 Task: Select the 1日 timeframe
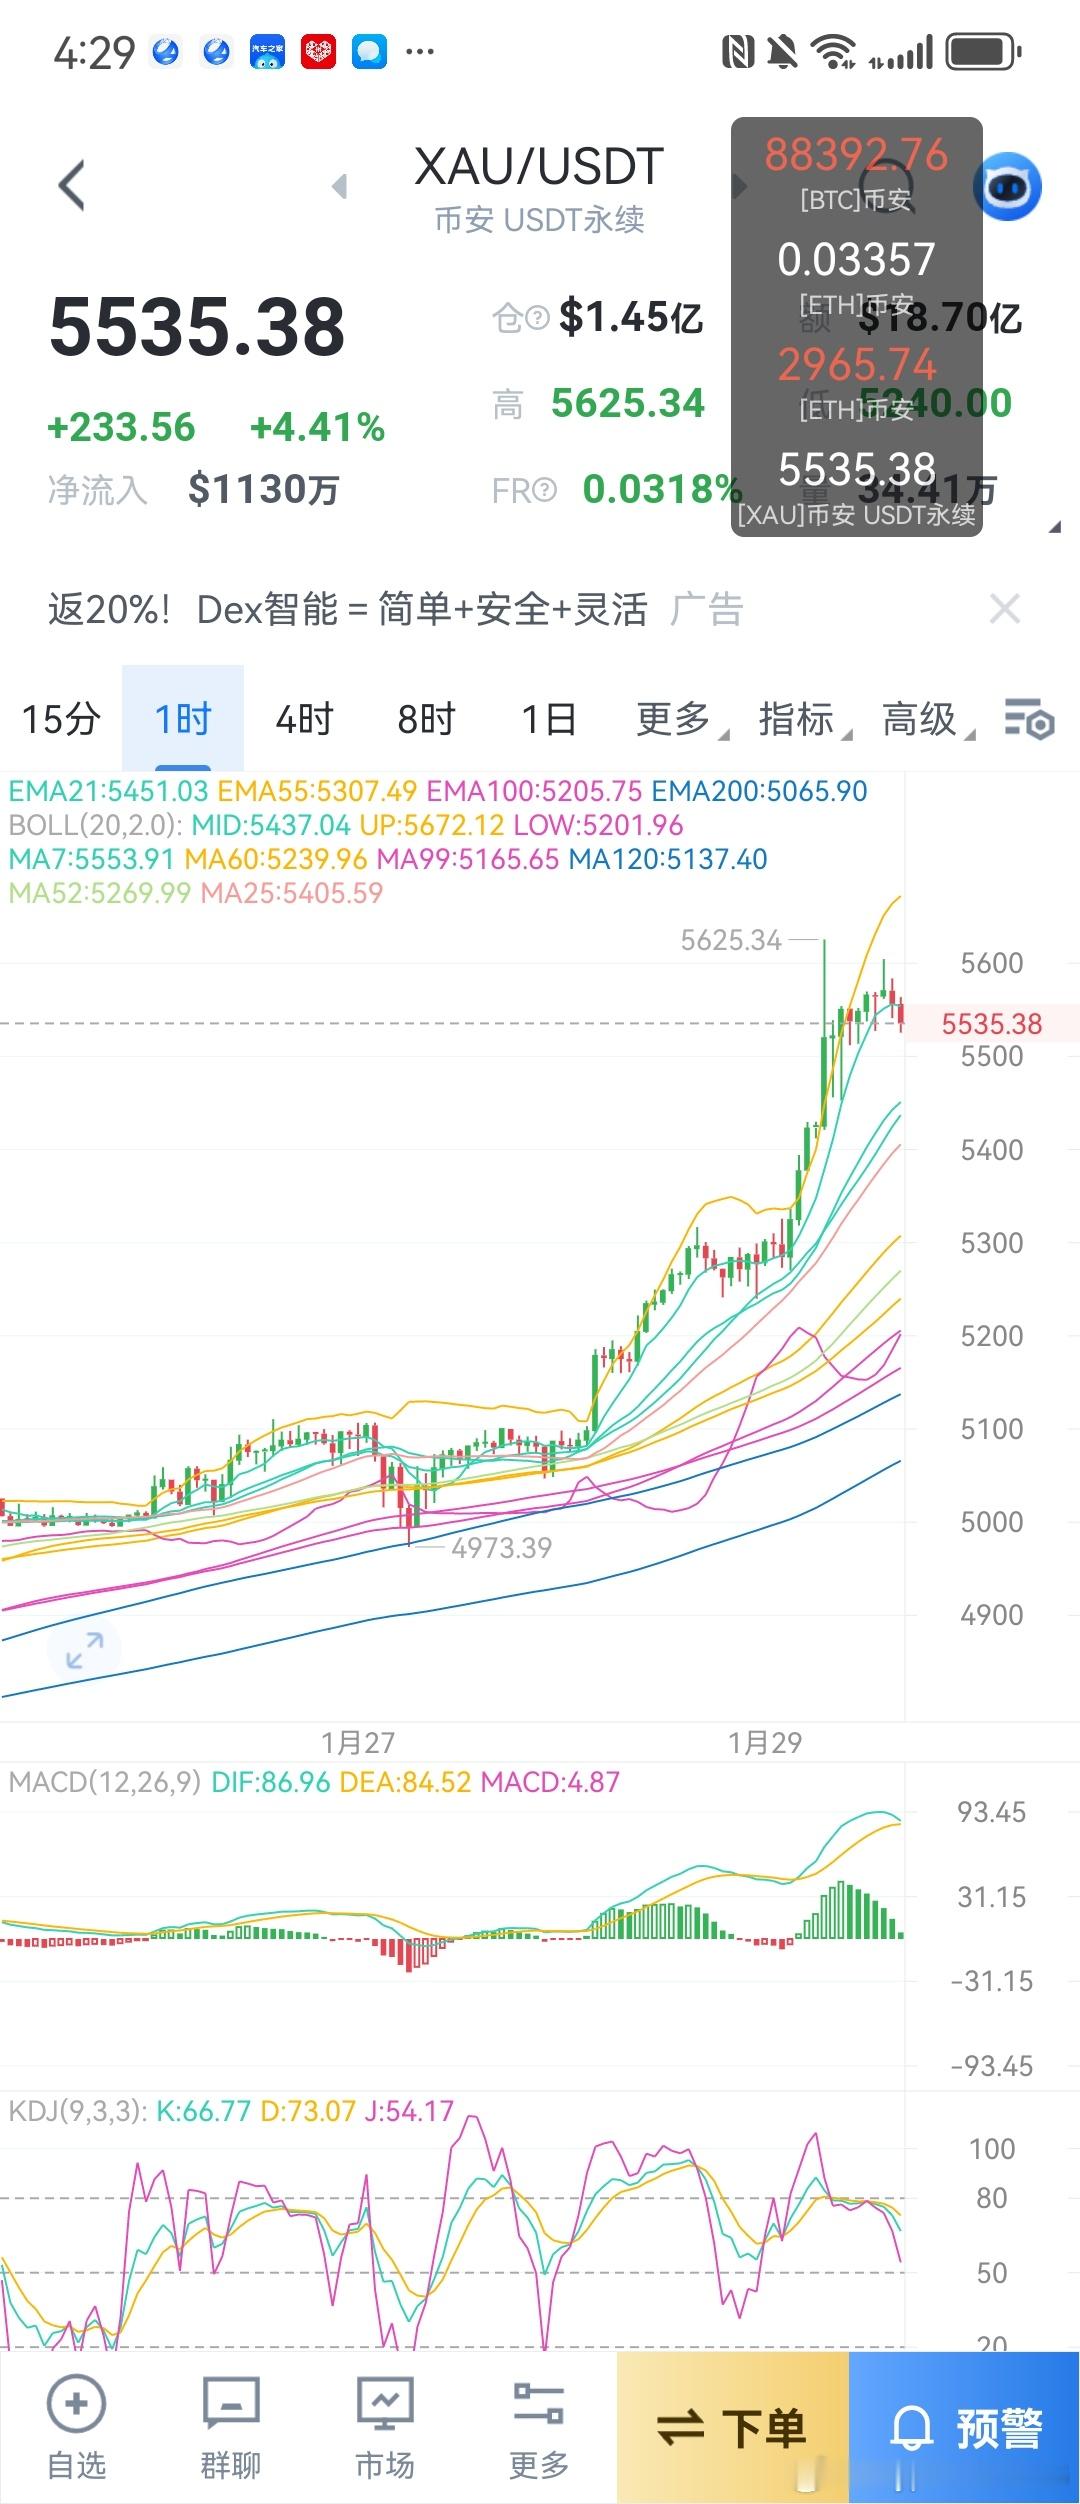(548, 719)
